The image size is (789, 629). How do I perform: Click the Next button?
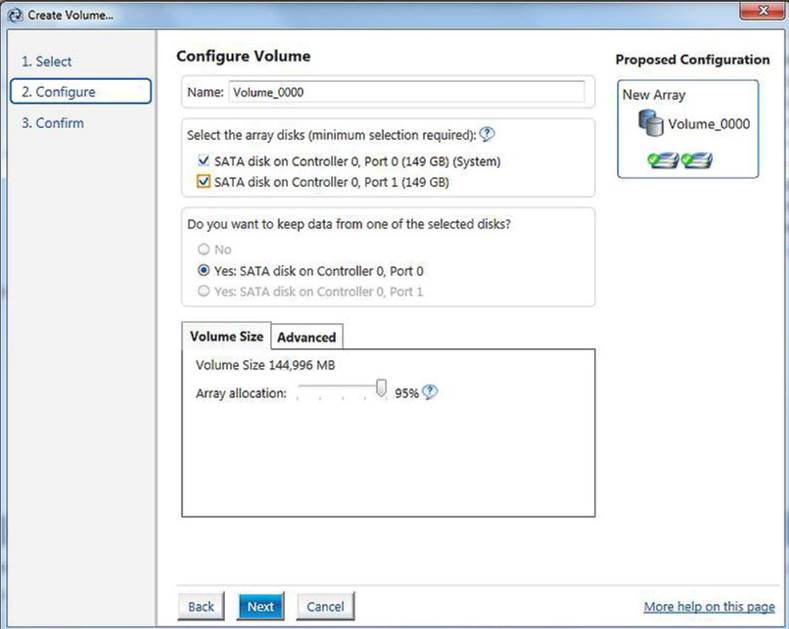(261, 606)
